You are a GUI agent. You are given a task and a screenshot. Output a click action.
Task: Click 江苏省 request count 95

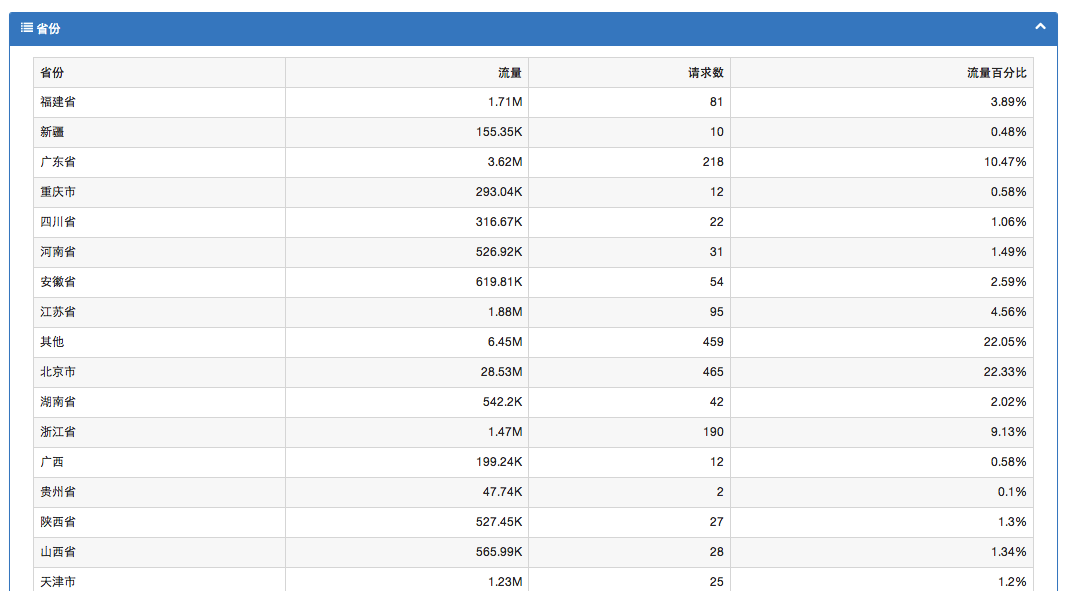(x=717, y=312)
